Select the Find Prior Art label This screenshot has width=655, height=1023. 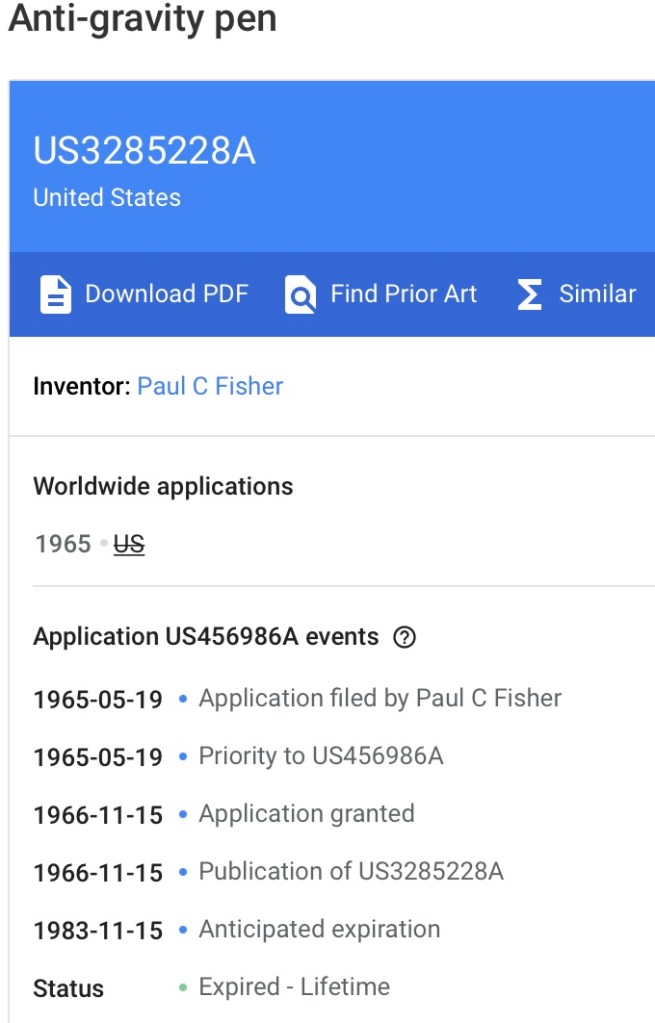403,294
